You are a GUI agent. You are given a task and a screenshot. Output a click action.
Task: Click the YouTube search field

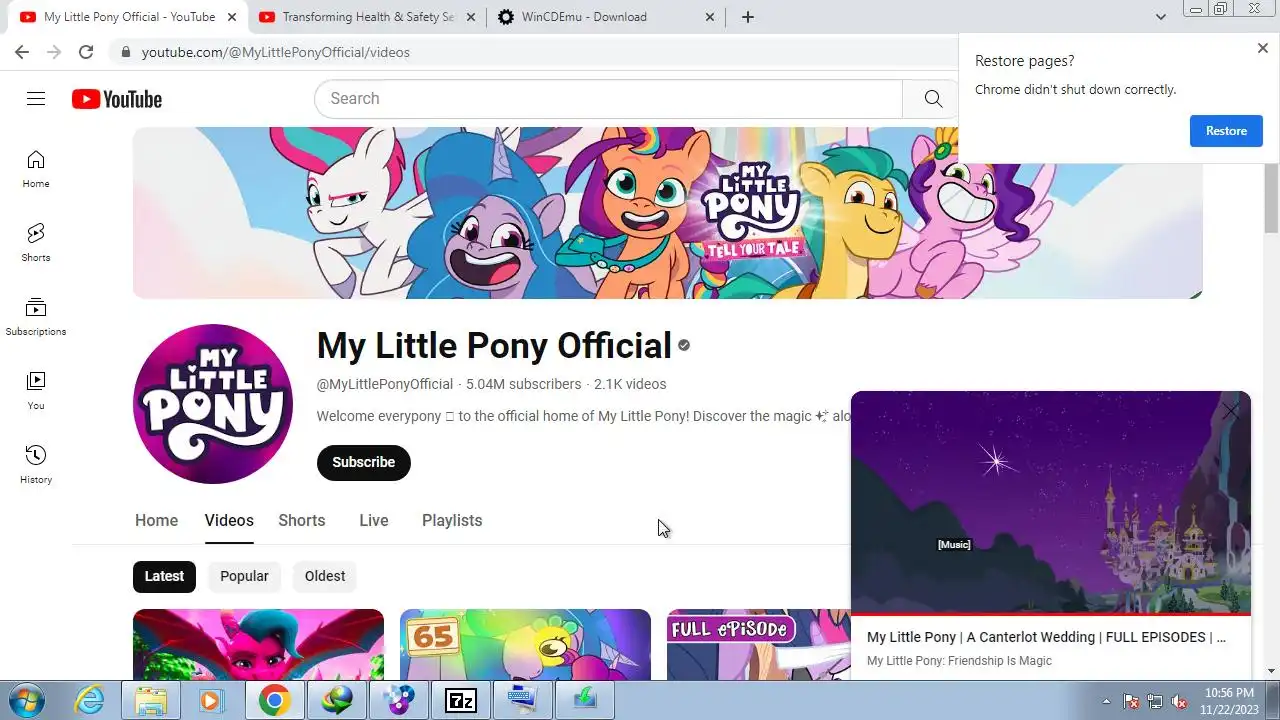point(609,98)
